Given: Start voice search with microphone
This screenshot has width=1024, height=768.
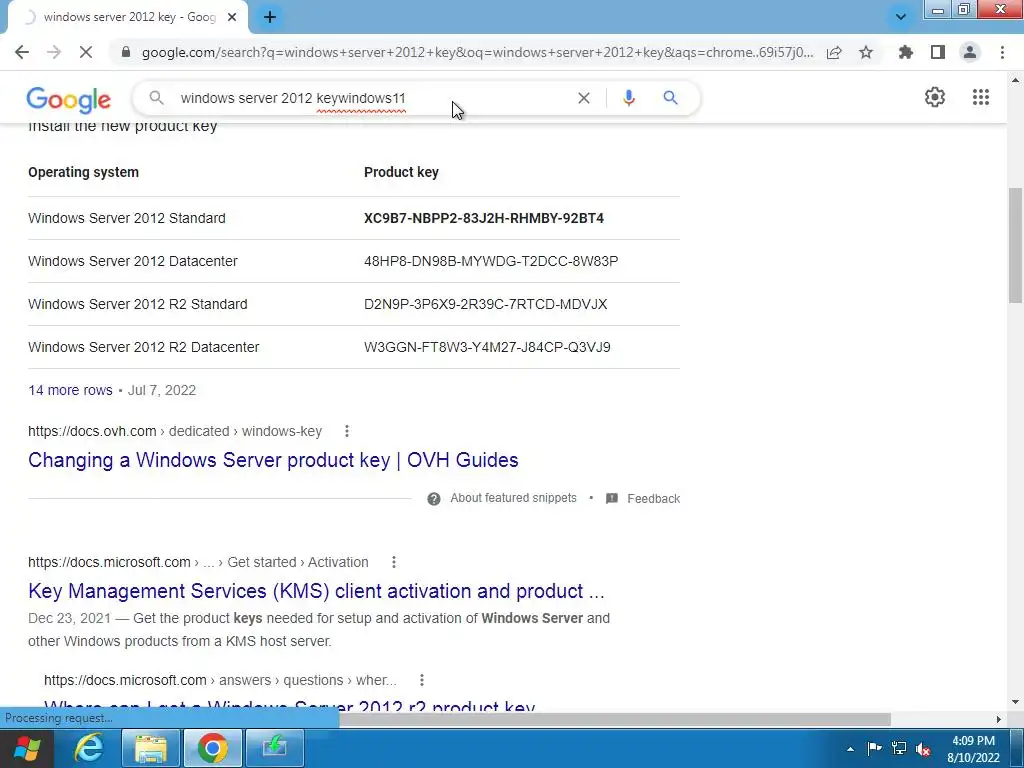Looking at the screenshot, I should tap(628, 98).
